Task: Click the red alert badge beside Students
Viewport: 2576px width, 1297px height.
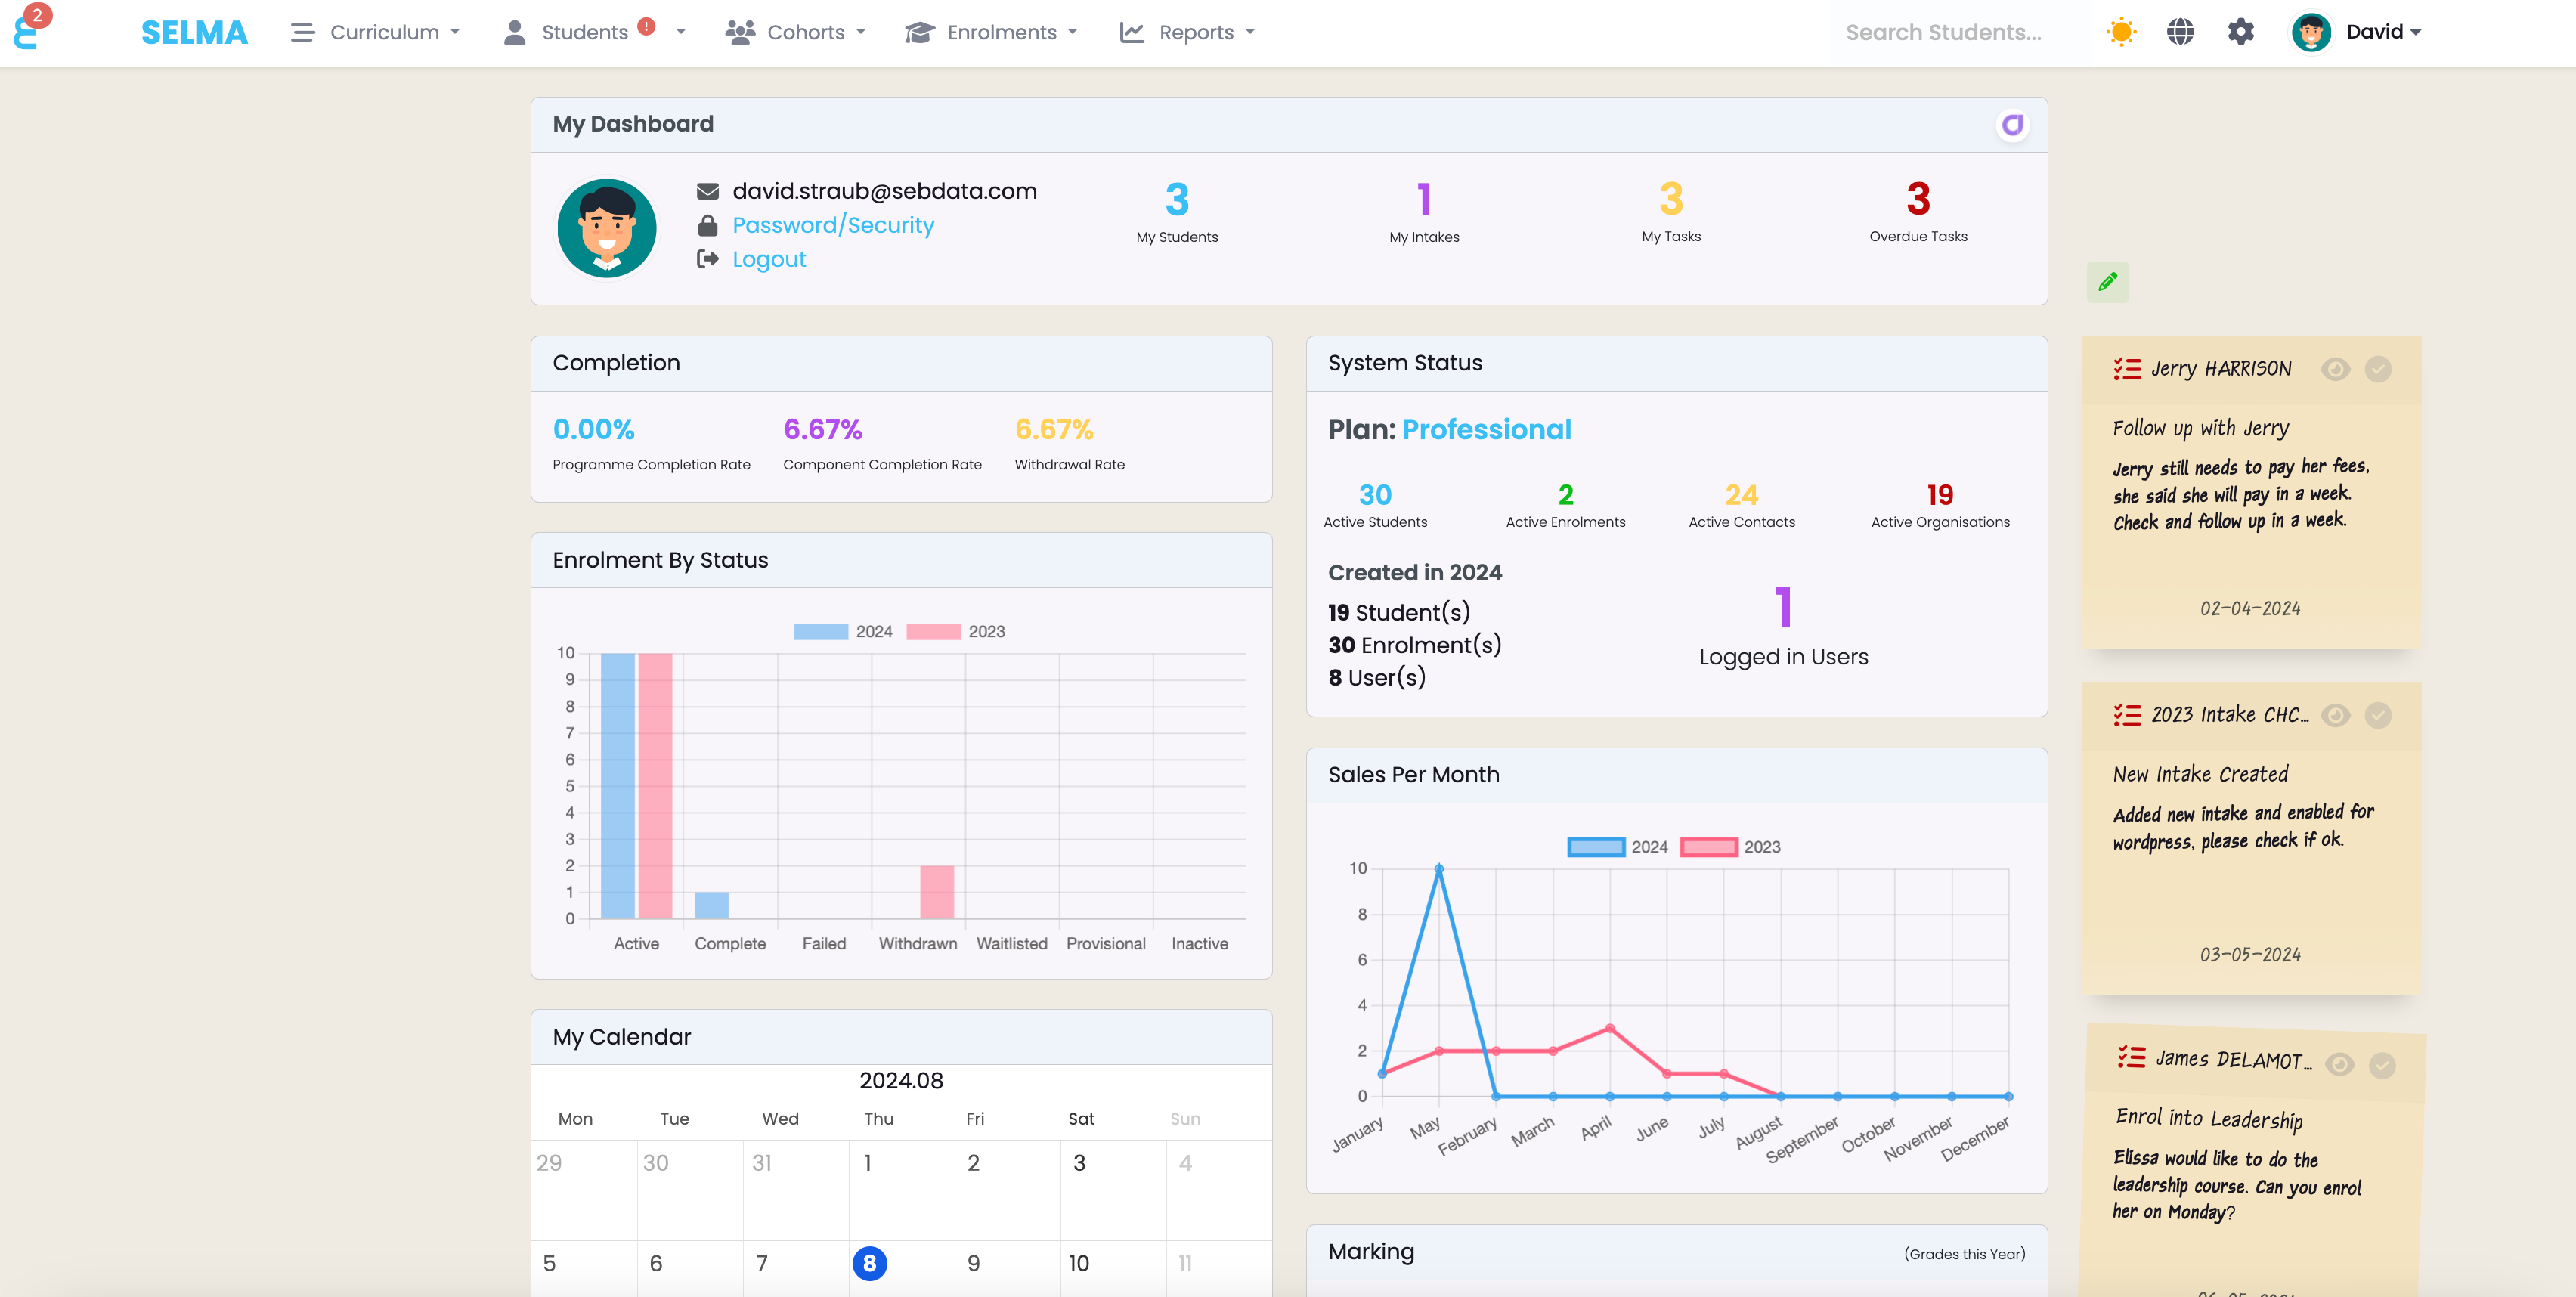Action: (x=646, y=27)
